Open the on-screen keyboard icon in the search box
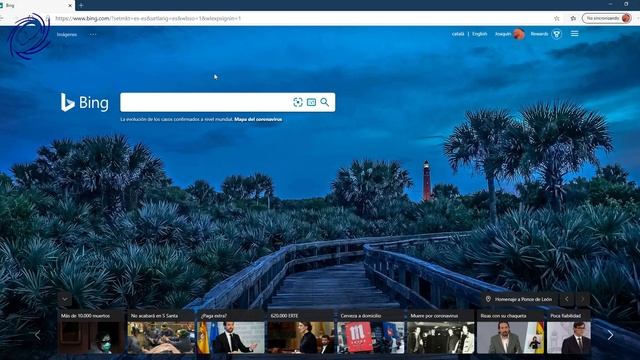Image resolution: width=640 pixels, height=360 pixels. (311, 102)
